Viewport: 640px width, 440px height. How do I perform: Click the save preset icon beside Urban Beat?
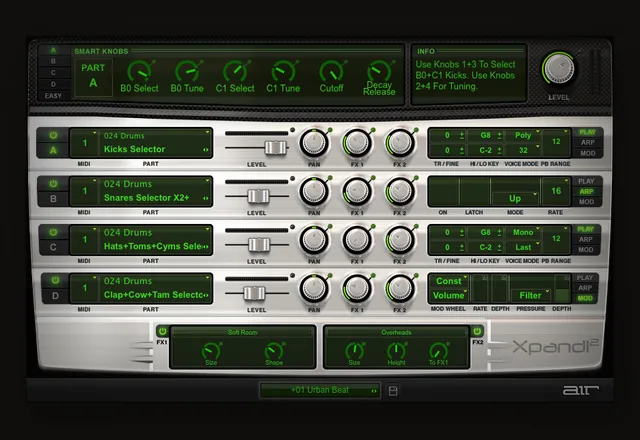(393, 391)
